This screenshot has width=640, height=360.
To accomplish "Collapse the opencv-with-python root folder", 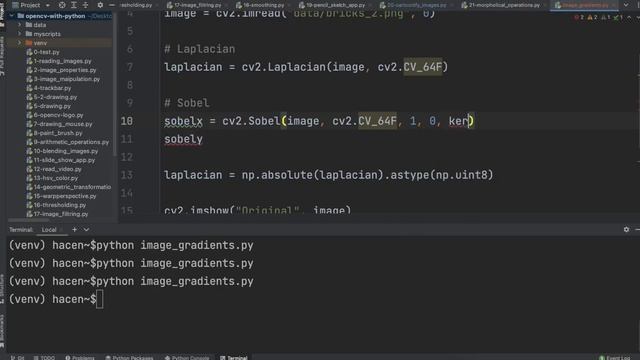I will [11, 16].
